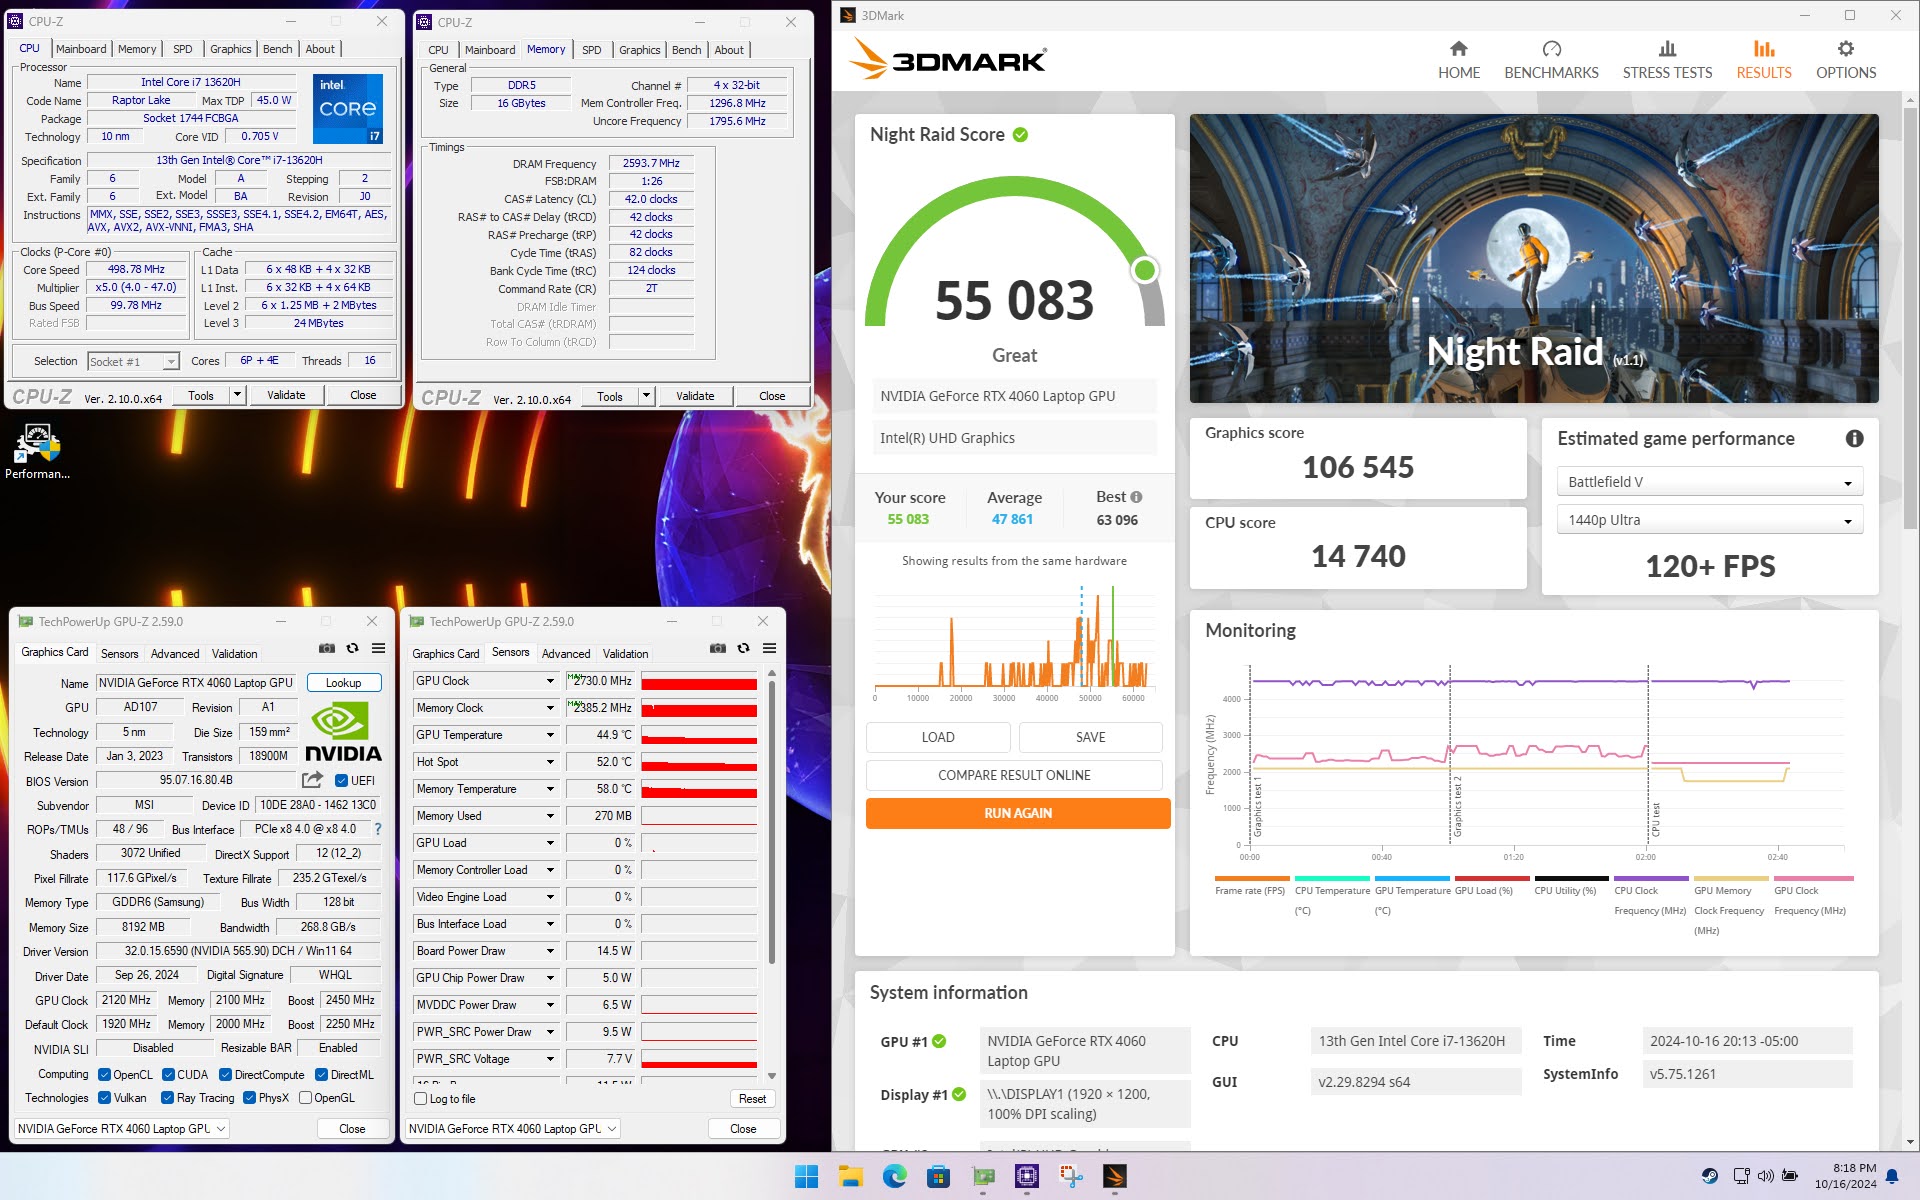
Task: Take screenshot in GPU-Z Graphics Card window
Action: click(x=326, y=648)
